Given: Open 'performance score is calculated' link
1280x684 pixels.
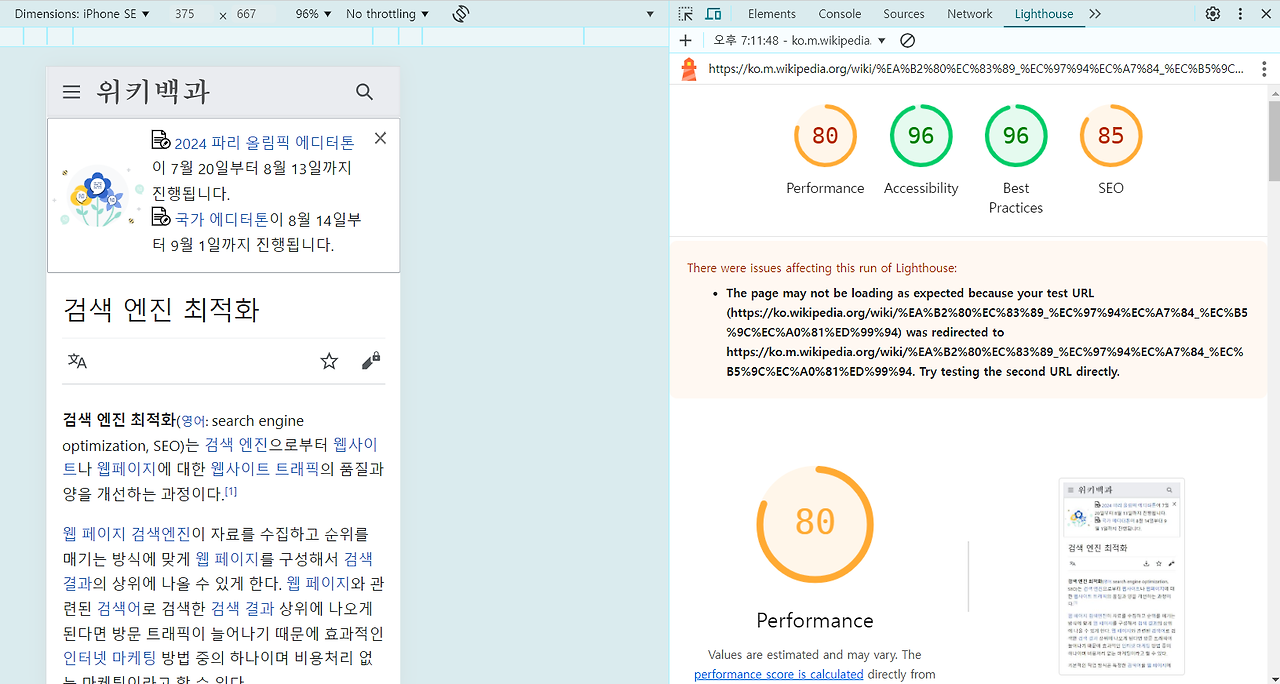Looking at the screenshot, I should click(x=779, y=674).
